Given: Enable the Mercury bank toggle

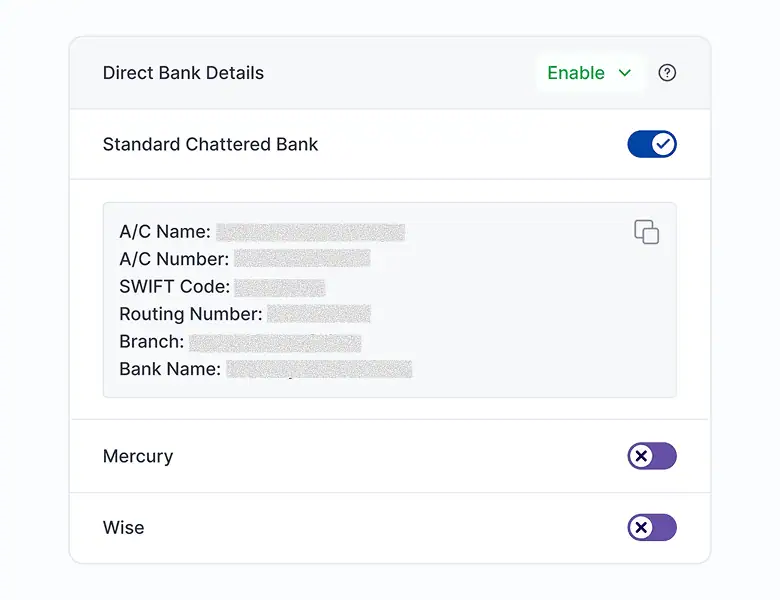Looking at the screenshot, I should tap(652, 456).
